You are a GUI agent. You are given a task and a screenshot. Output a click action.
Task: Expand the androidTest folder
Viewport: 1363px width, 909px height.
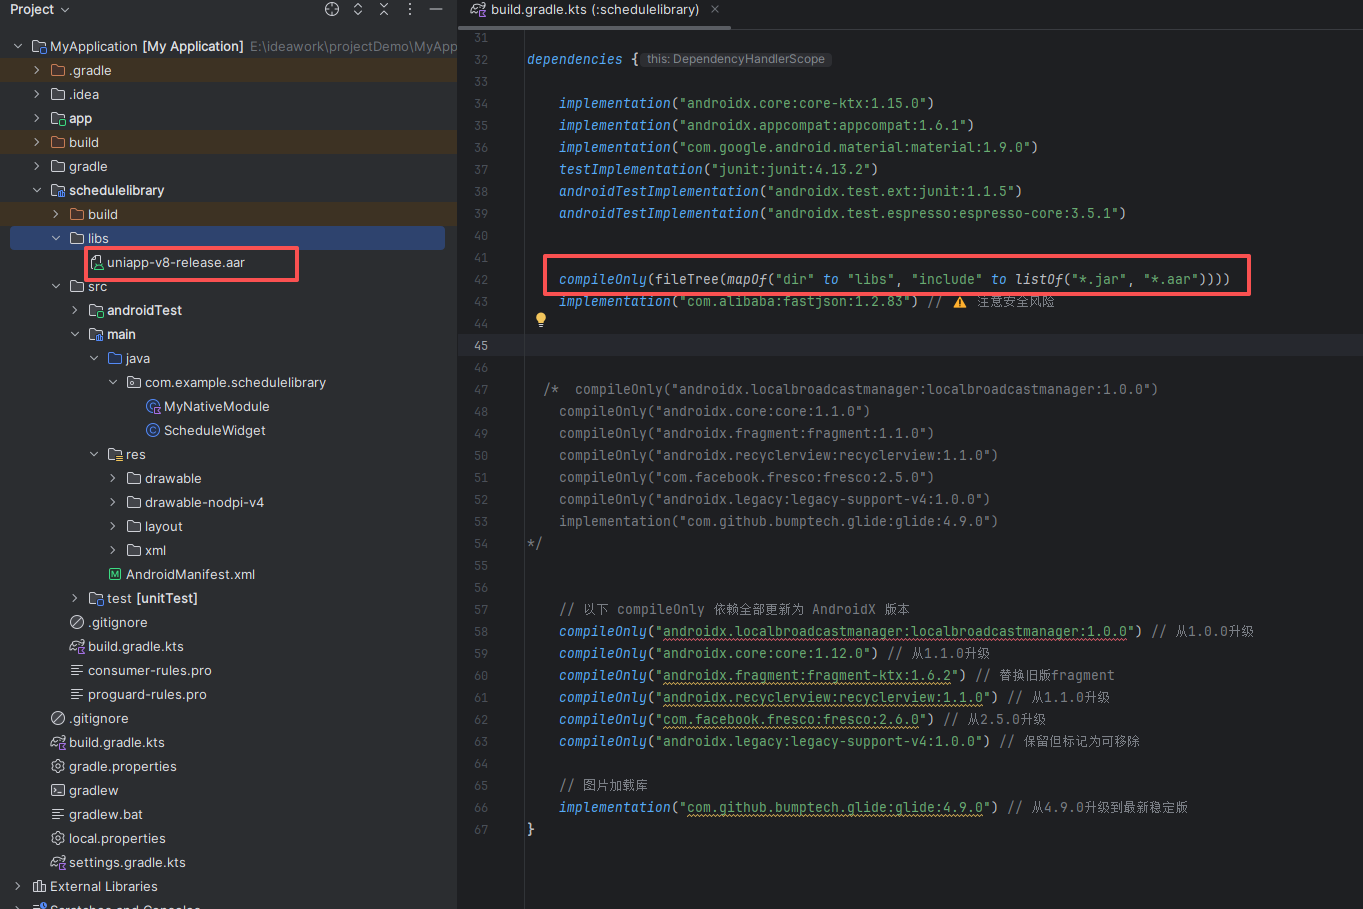point(75,310)
